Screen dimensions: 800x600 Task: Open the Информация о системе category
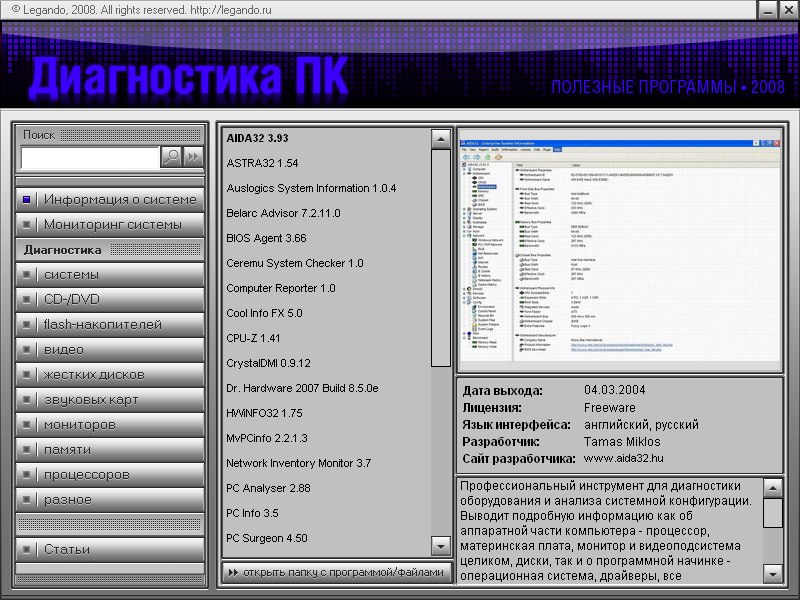(110, 199)
